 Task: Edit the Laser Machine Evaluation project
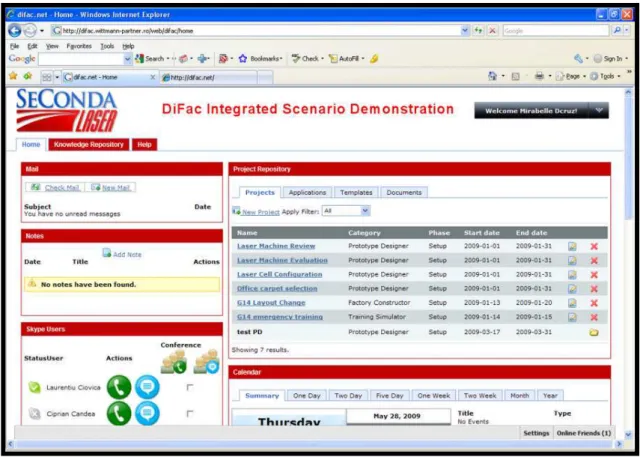point(573,260)
